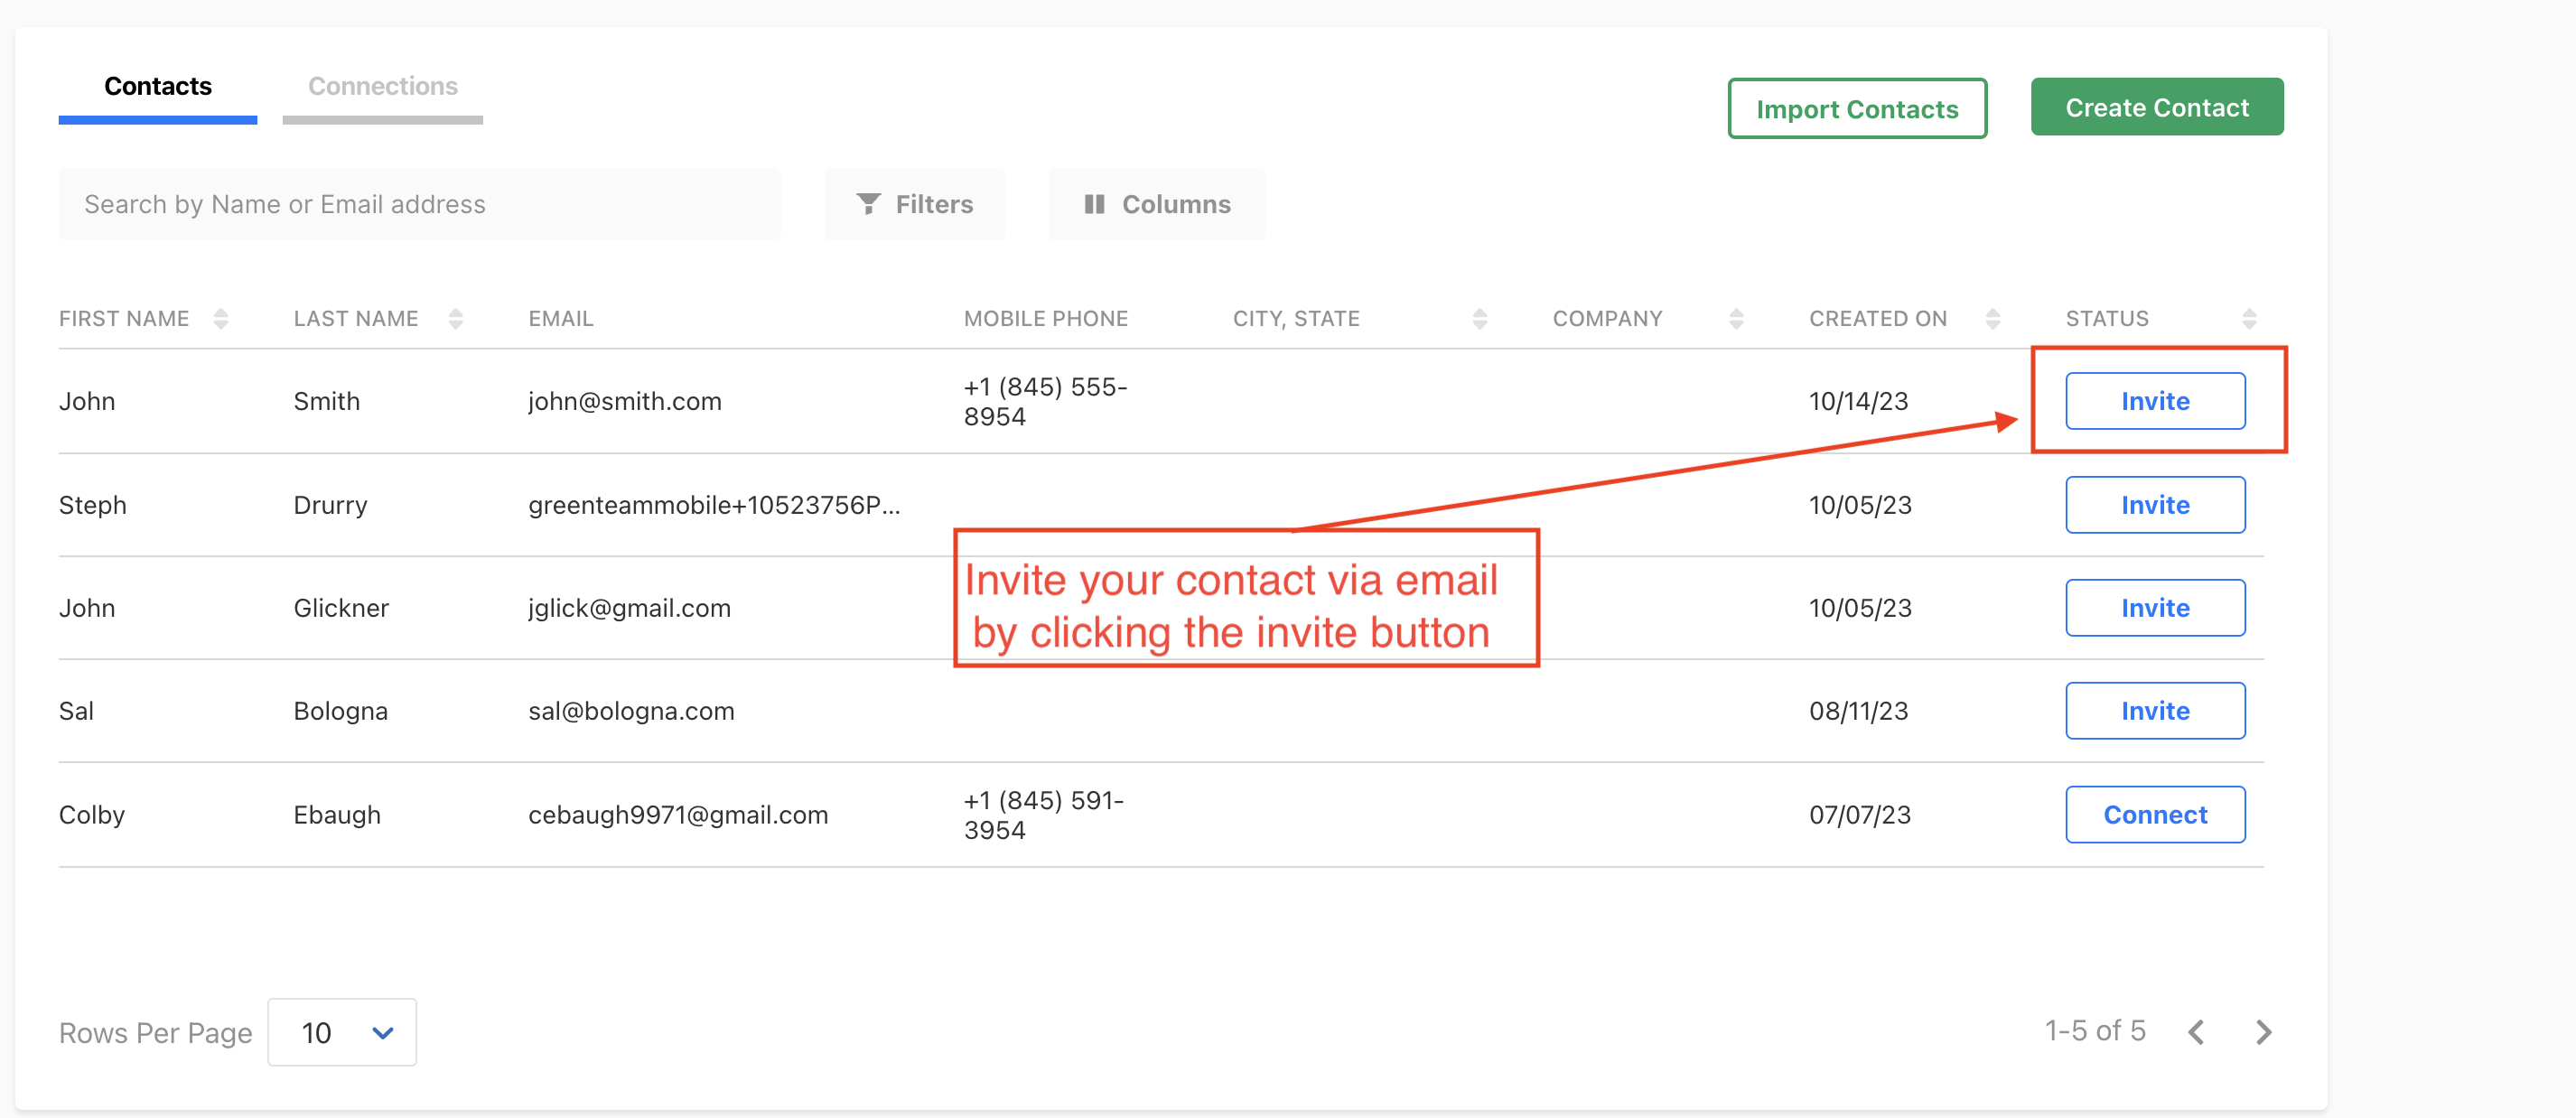
Task: Click first name Steph
Action: point(92,505)
